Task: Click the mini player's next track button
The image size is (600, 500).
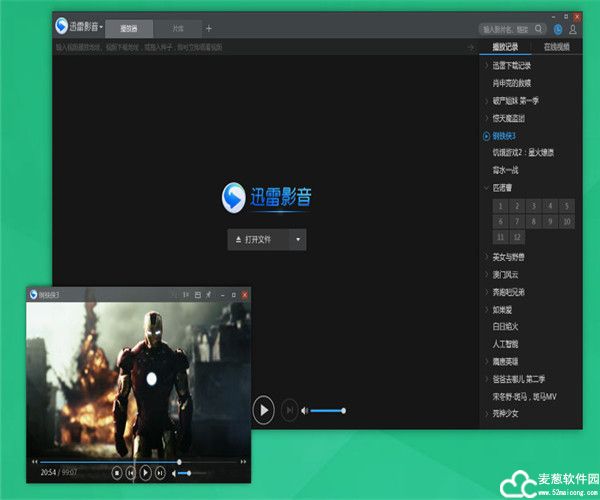Action: coord(161,471)
